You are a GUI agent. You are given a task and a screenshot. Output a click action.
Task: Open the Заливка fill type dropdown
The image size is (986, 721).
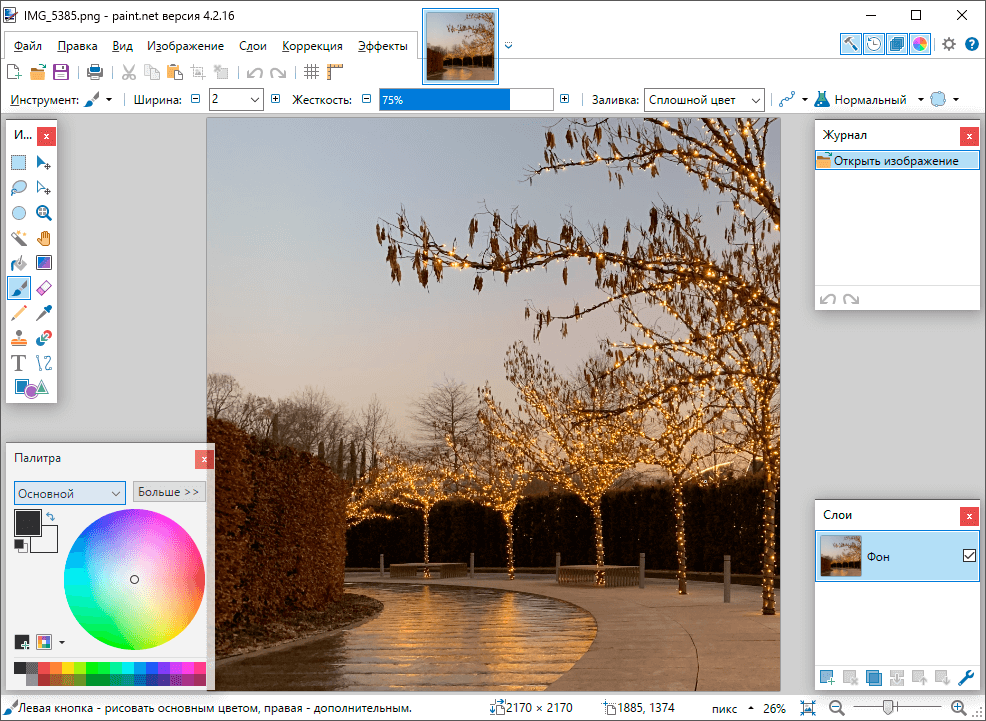[704, 100]
